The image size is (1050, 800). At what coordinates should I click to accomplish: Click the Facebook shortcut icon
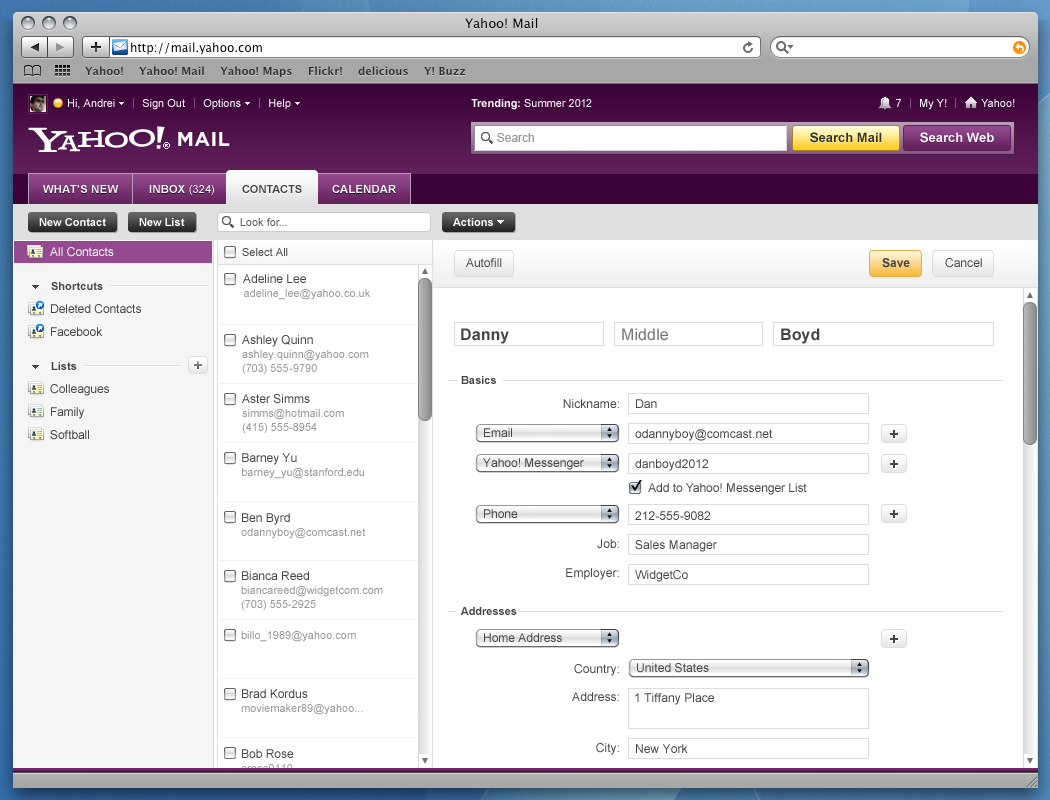[35, 331]
